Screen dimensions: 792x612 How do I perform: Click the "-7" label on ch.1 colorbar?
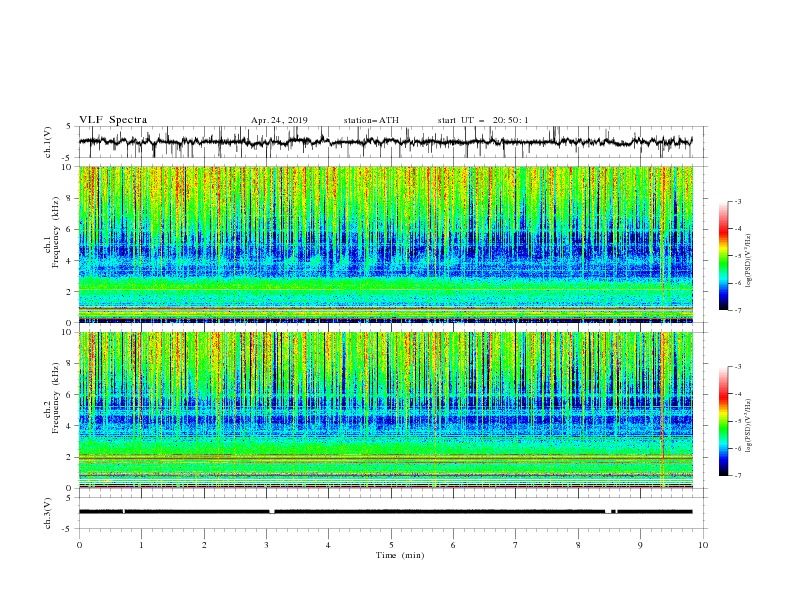pyautogui.click(x=737, y=310)
